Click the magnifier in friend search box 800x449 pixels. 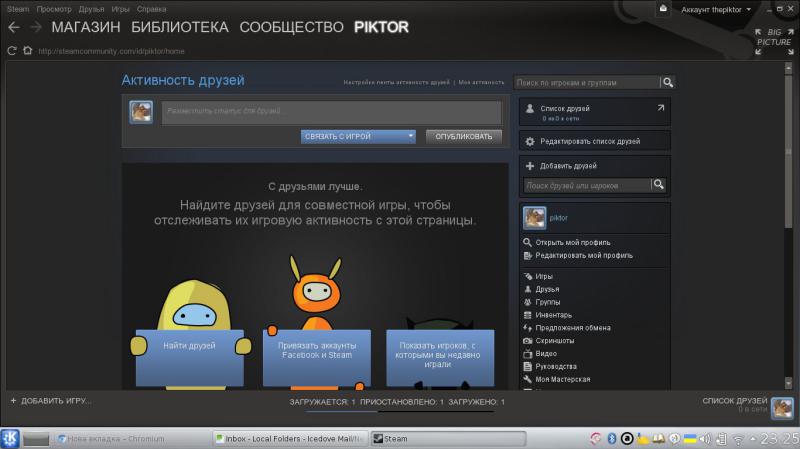659,185
